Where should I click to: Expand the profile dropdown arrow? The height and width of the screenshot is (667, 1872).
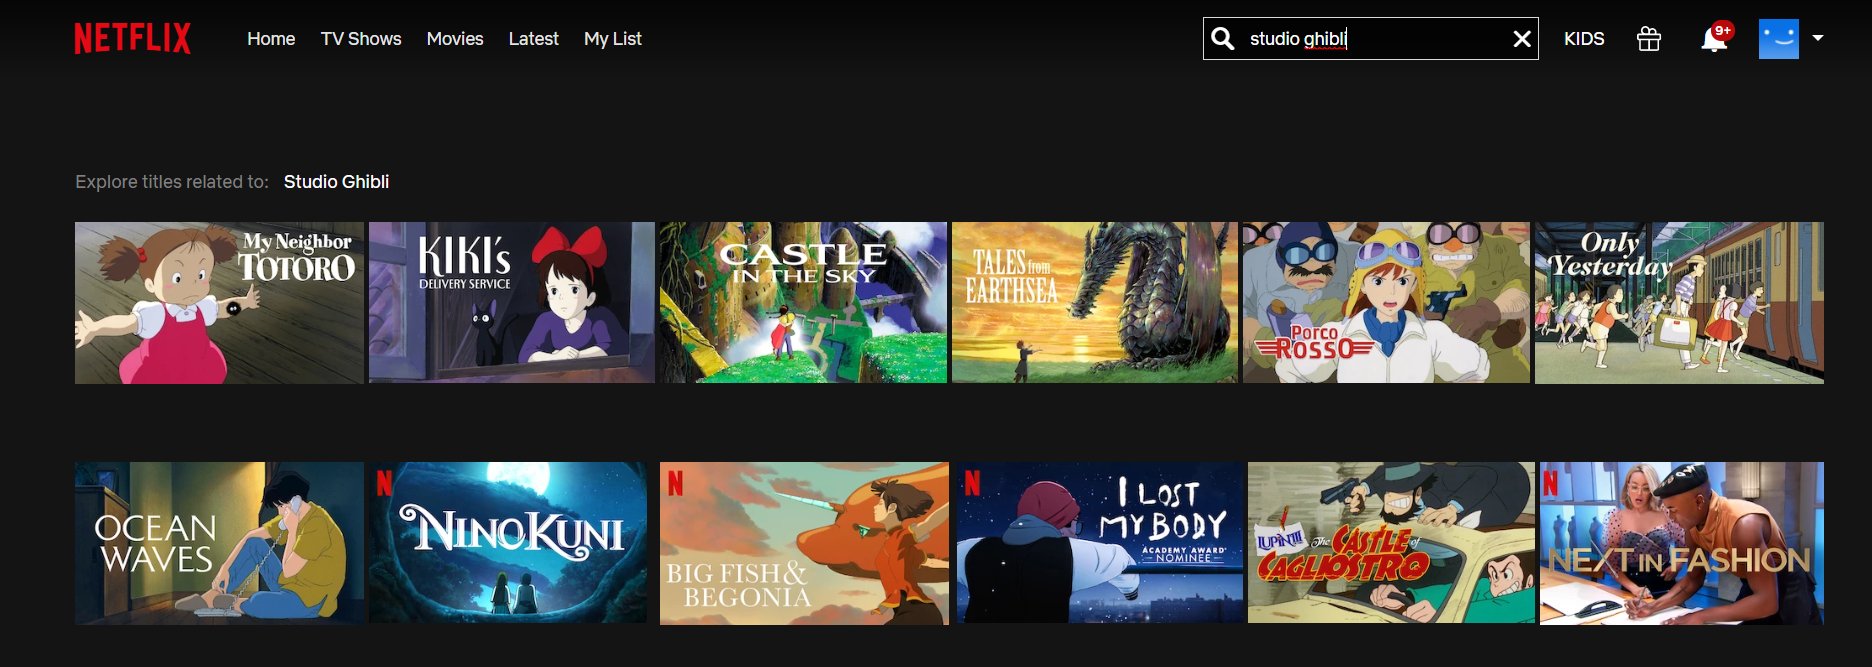1818,38
